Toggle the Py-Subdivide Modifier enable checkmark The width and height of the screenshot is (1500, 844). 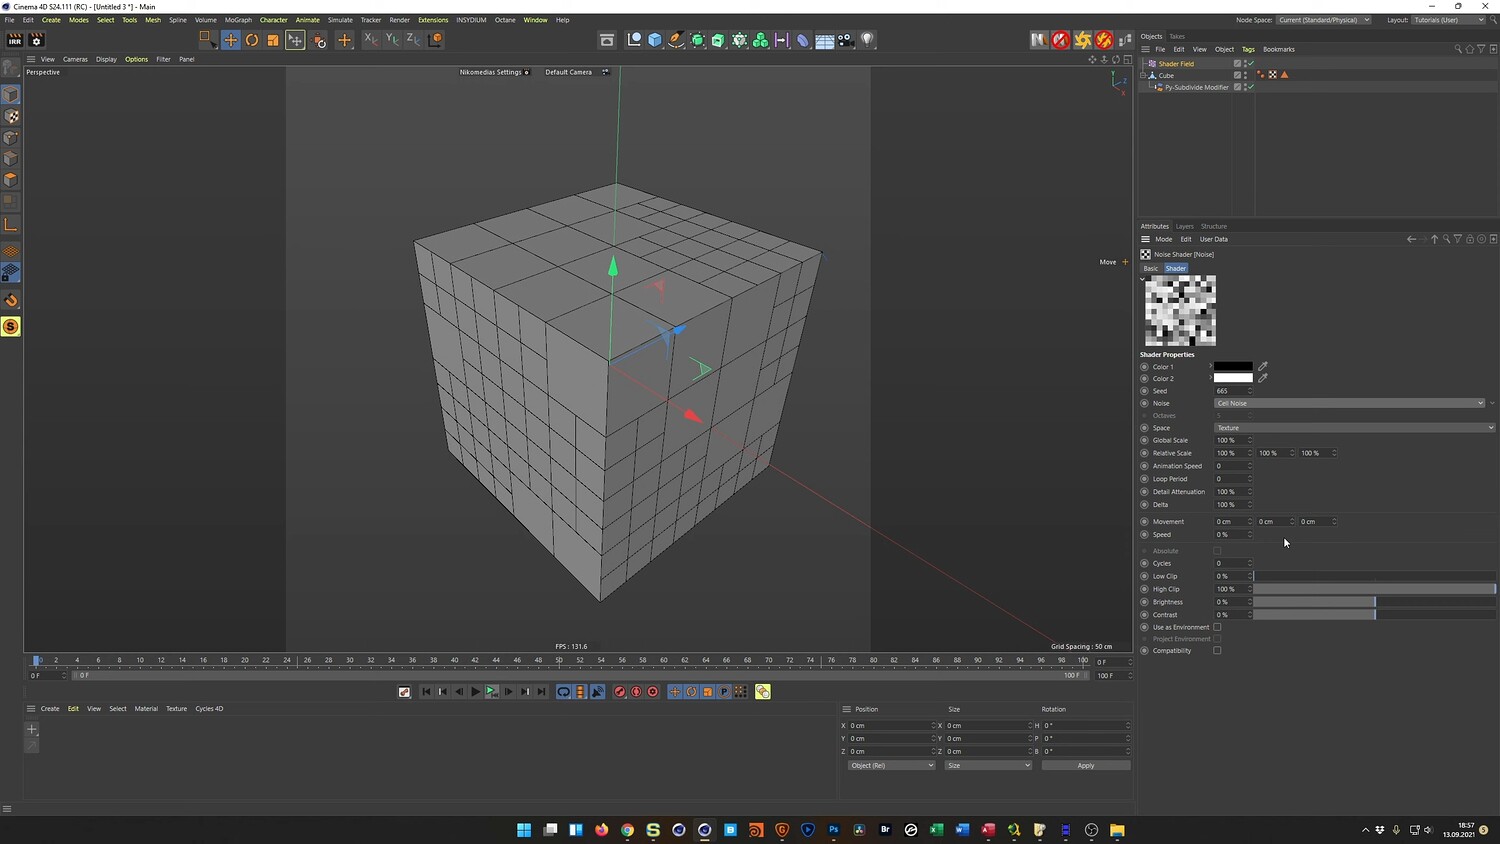pos(1250,87)
